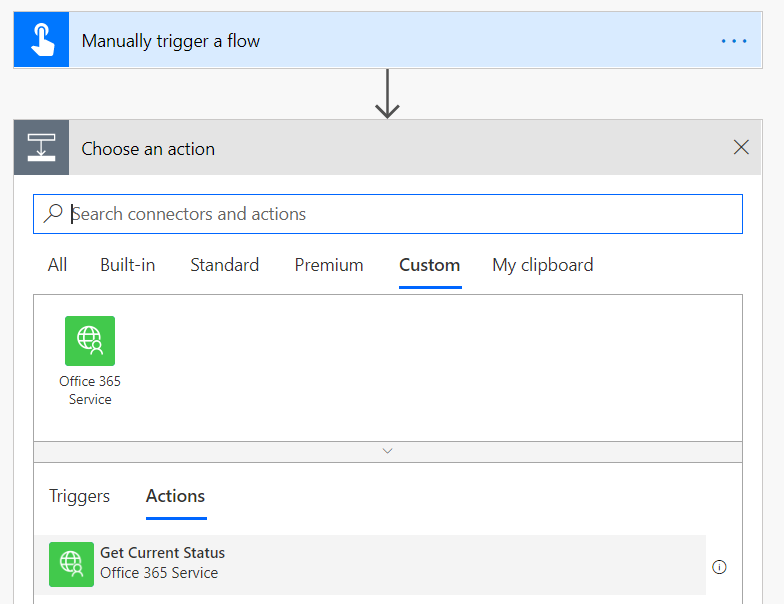Click the Manually trigger a flow title
This screenshot has height=604, width=784.
point(171,41)
